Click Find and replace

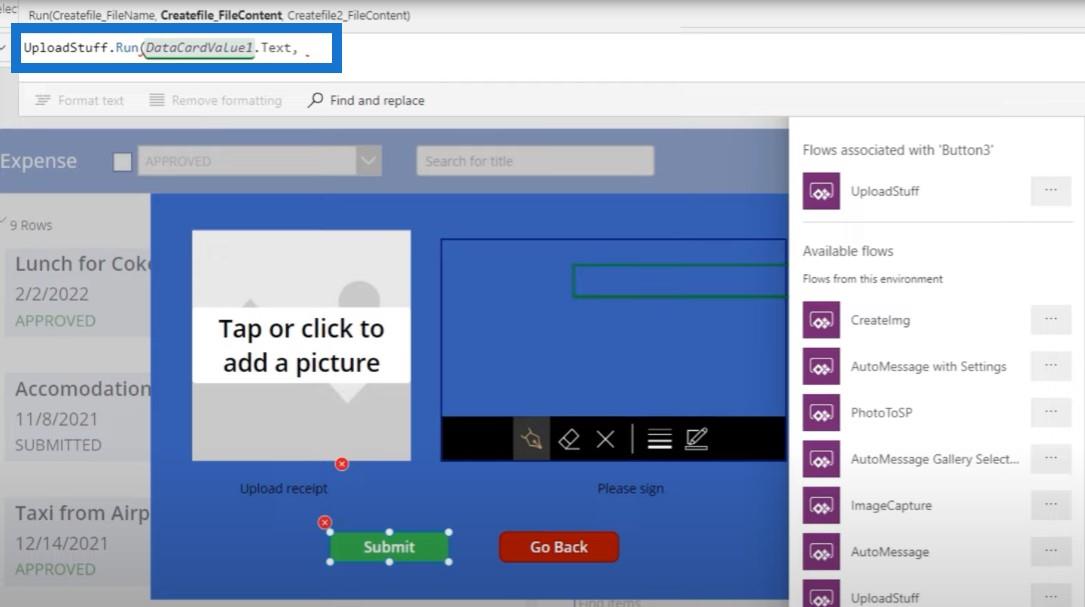366,100
